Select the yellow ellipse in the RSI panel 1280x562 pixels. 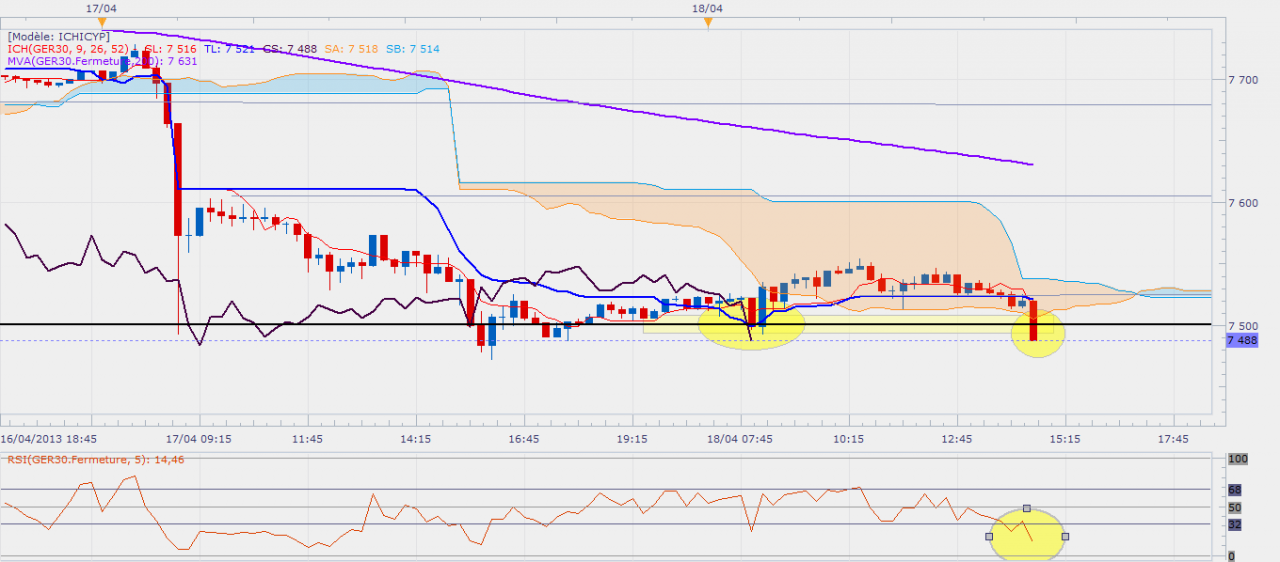(1027, 535)
